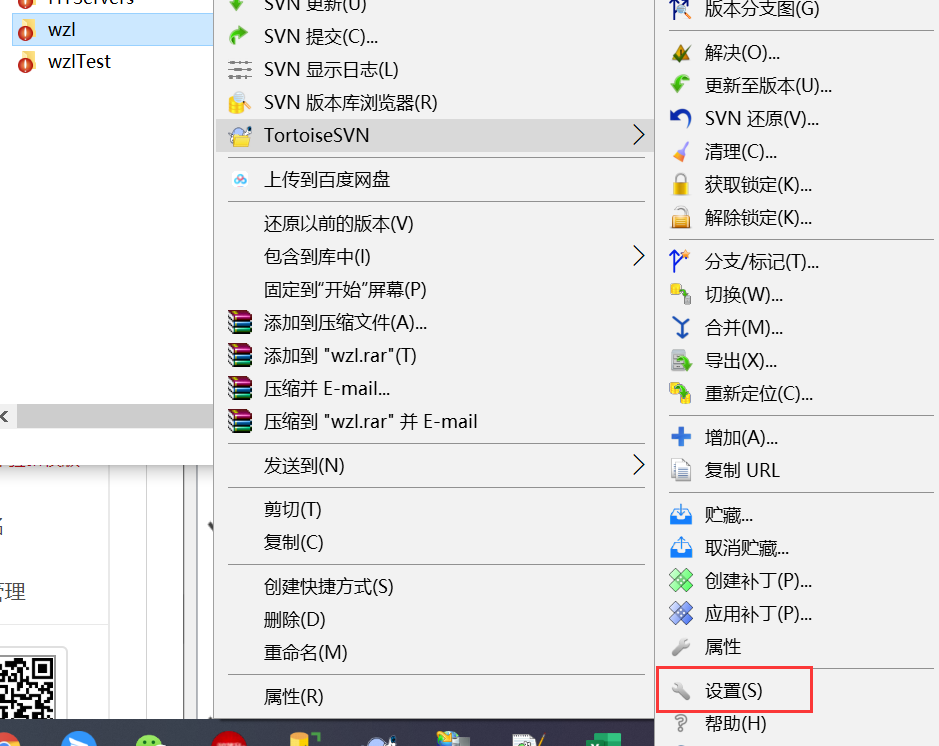Click the QR code image
Screen dimensions: 939x746
28,687
